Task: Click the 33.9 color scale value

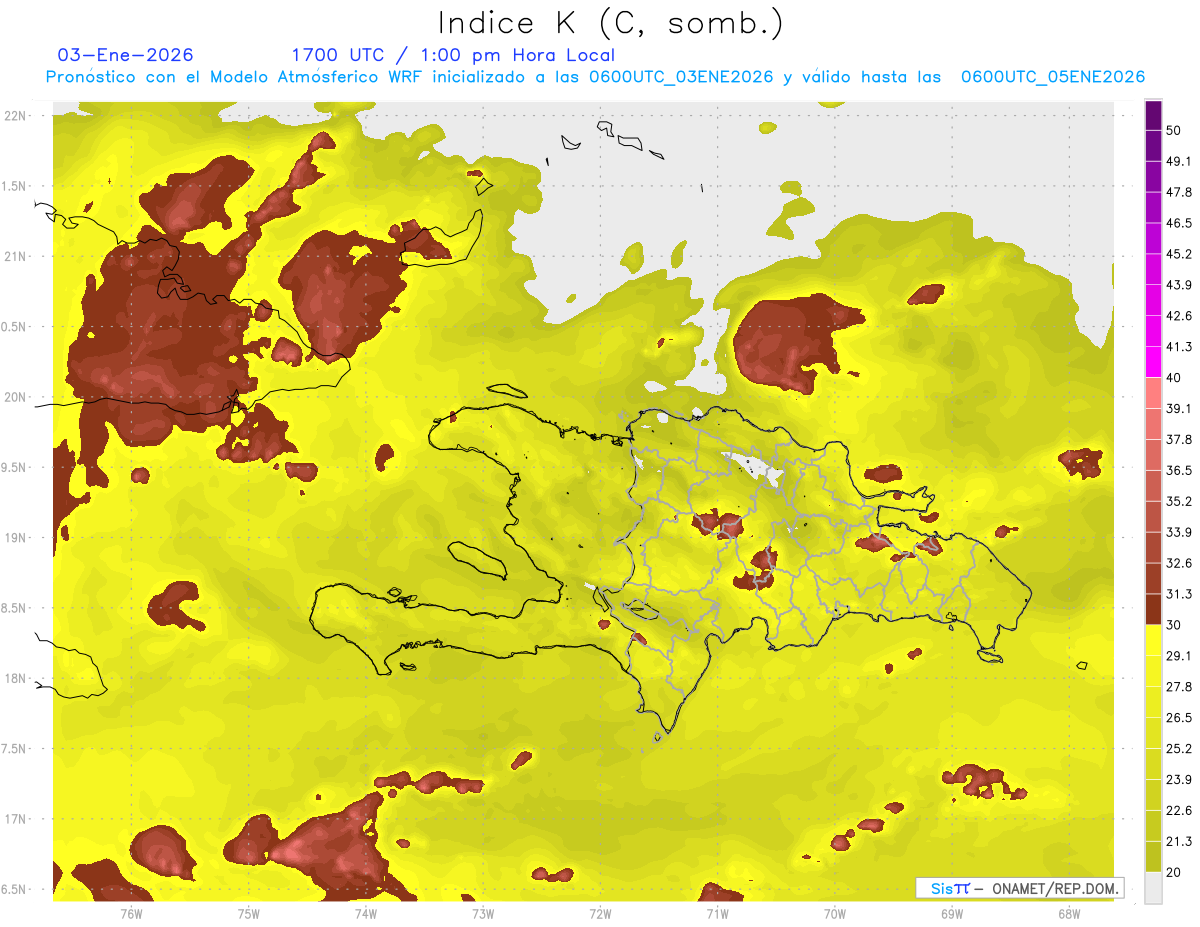Action: (x=1179, y=532)
